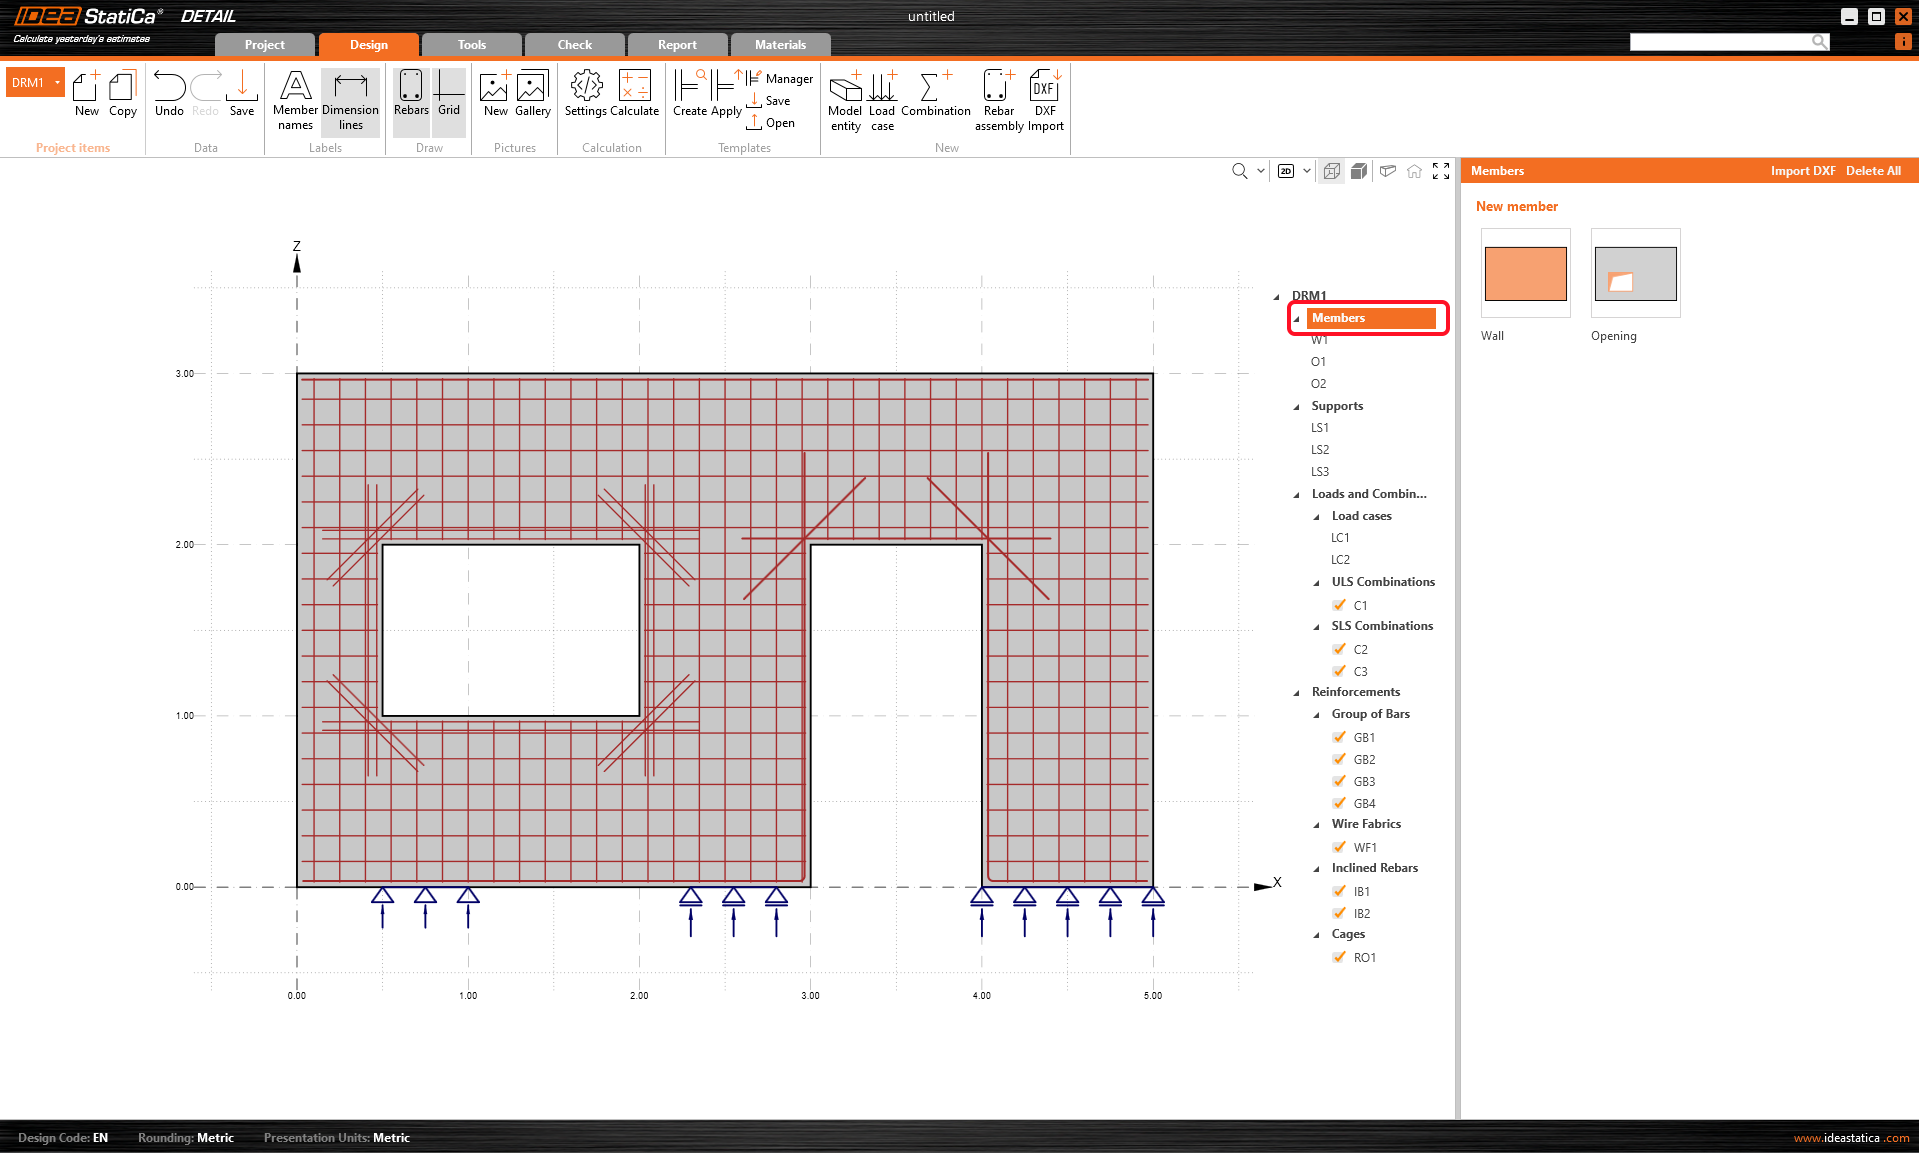Click Import DXF in the Members header
The width and height of the screenshot is (1919, 1153).
(1803, 171)
